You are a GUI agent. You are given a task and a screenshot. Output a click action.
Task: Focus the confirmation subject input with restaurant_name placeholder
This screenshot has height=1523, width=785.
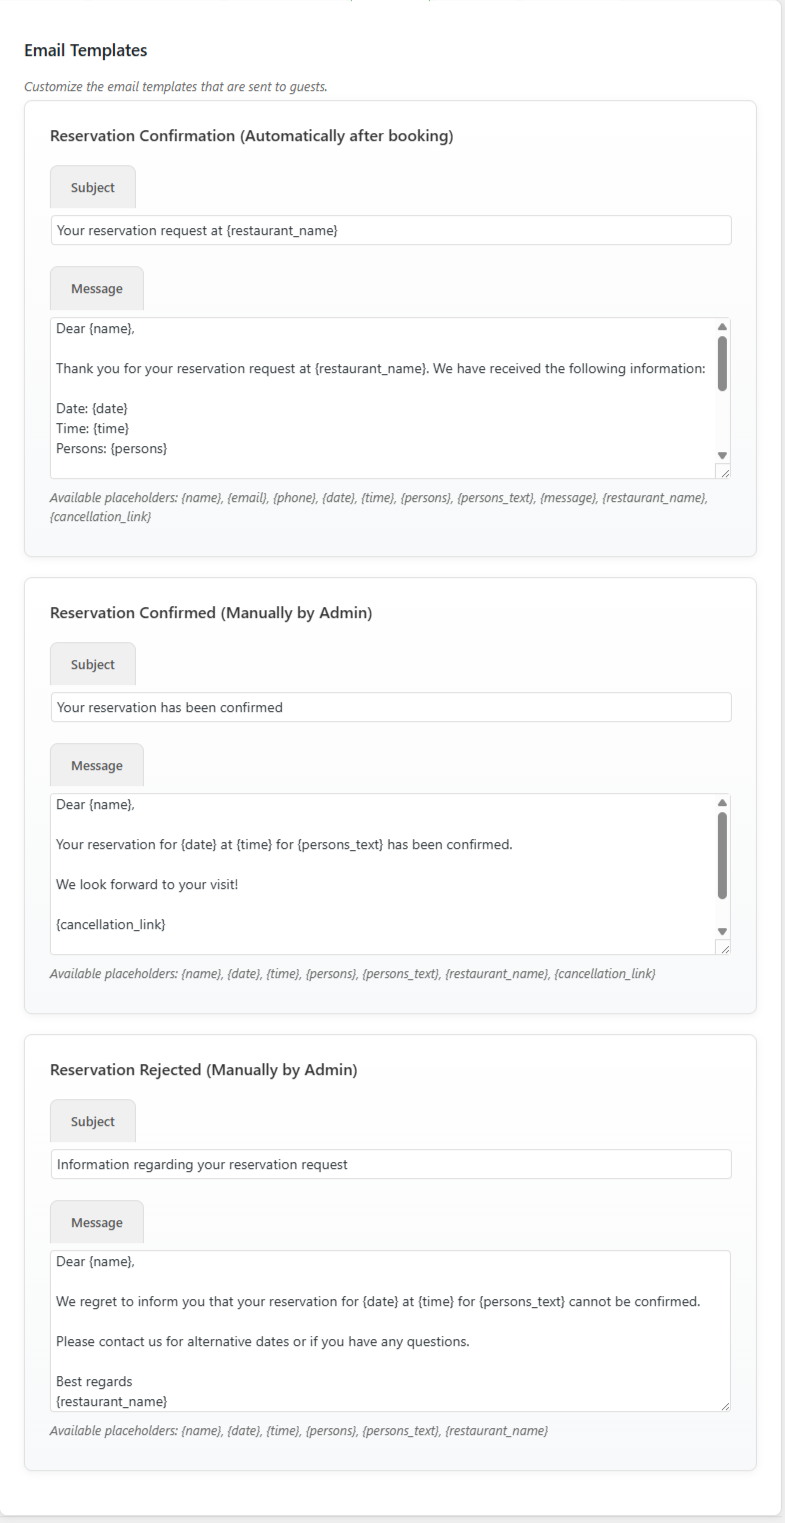pyautogui.click(x=390, y=230)
